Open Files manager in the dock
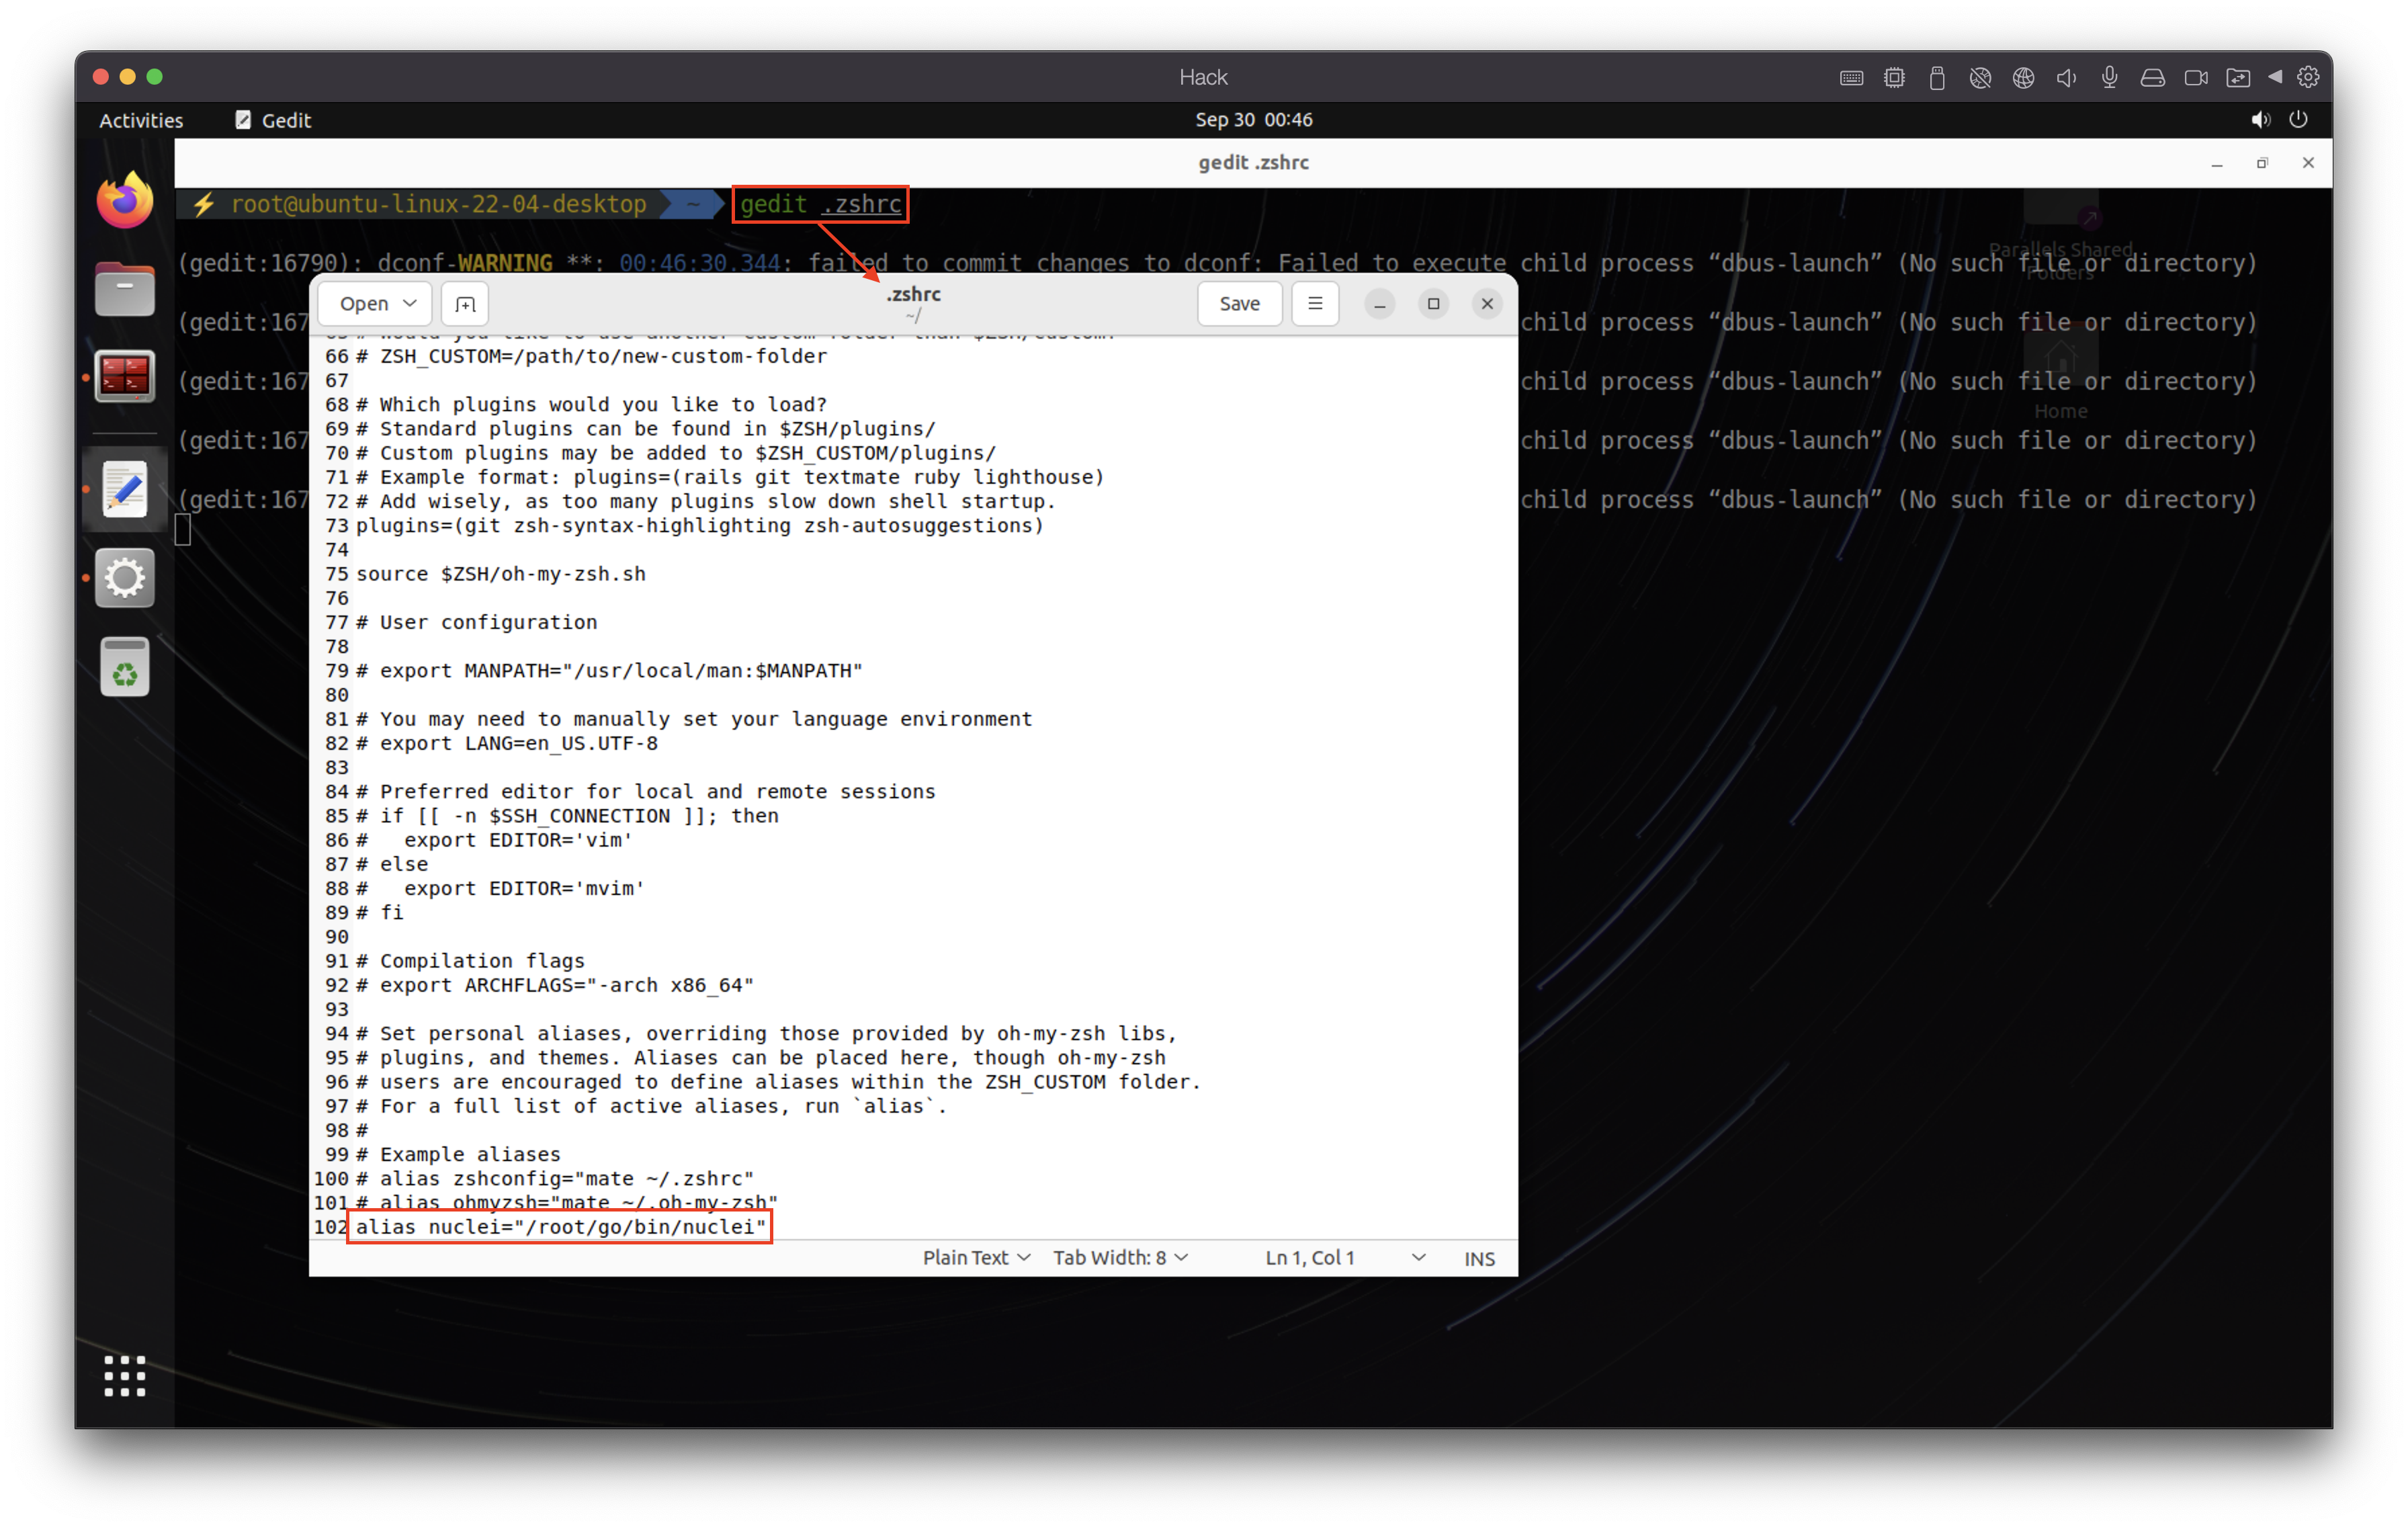Screen dimensions: 2408x1528 [124, 289]
